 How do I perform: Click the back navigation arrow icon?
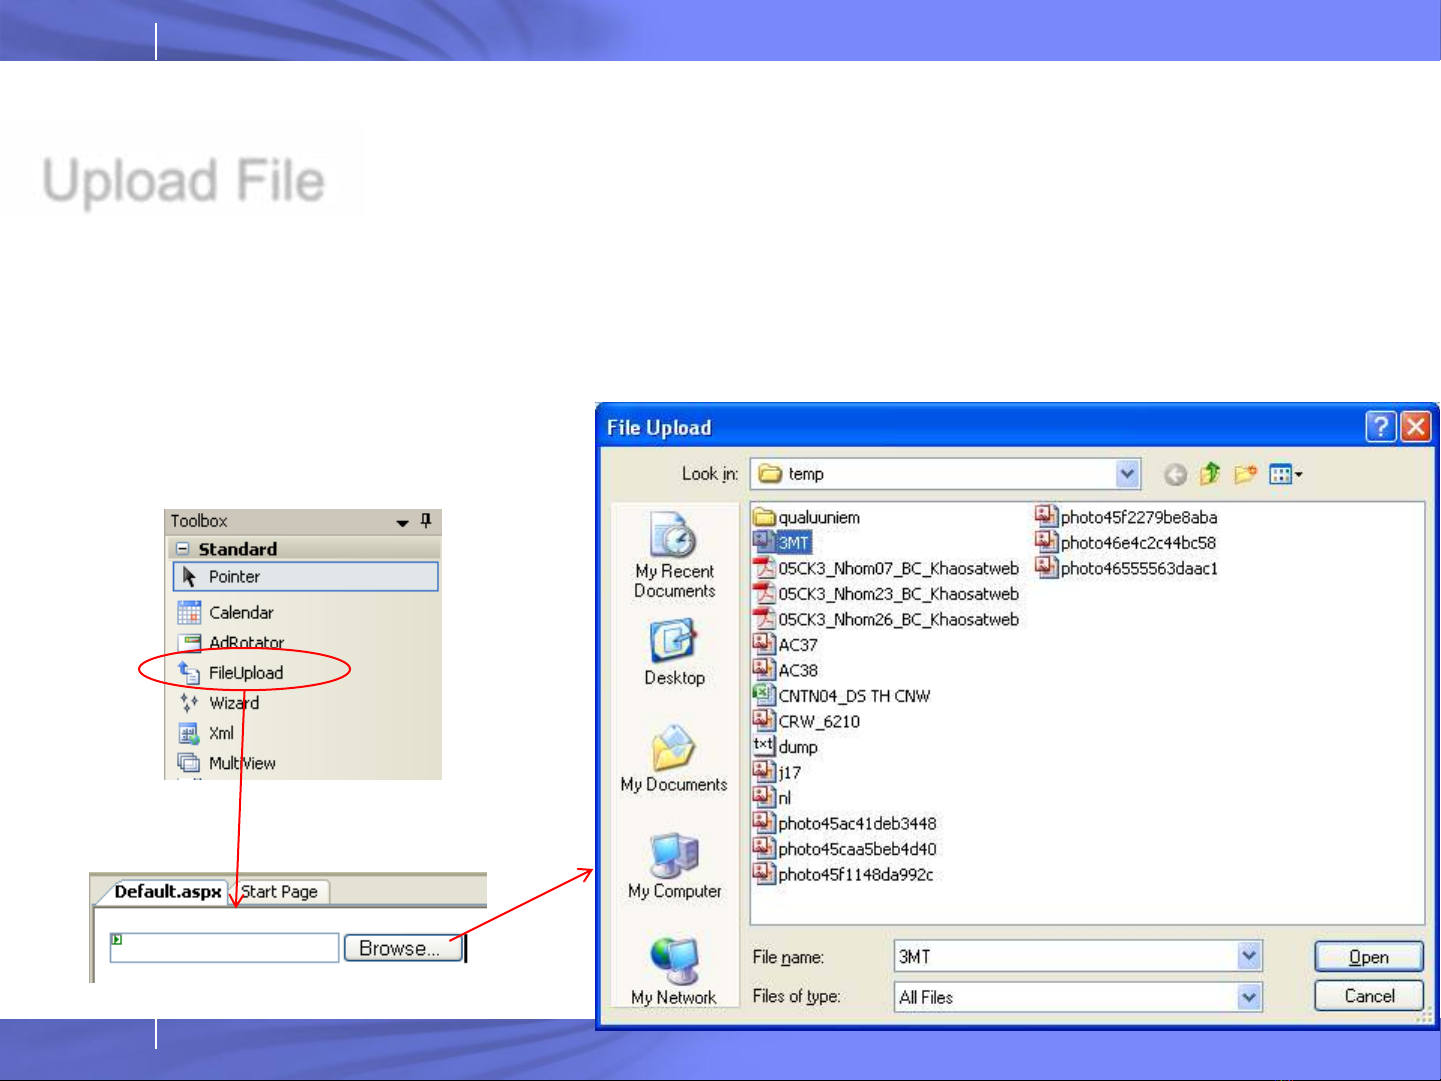point(1176,475)
